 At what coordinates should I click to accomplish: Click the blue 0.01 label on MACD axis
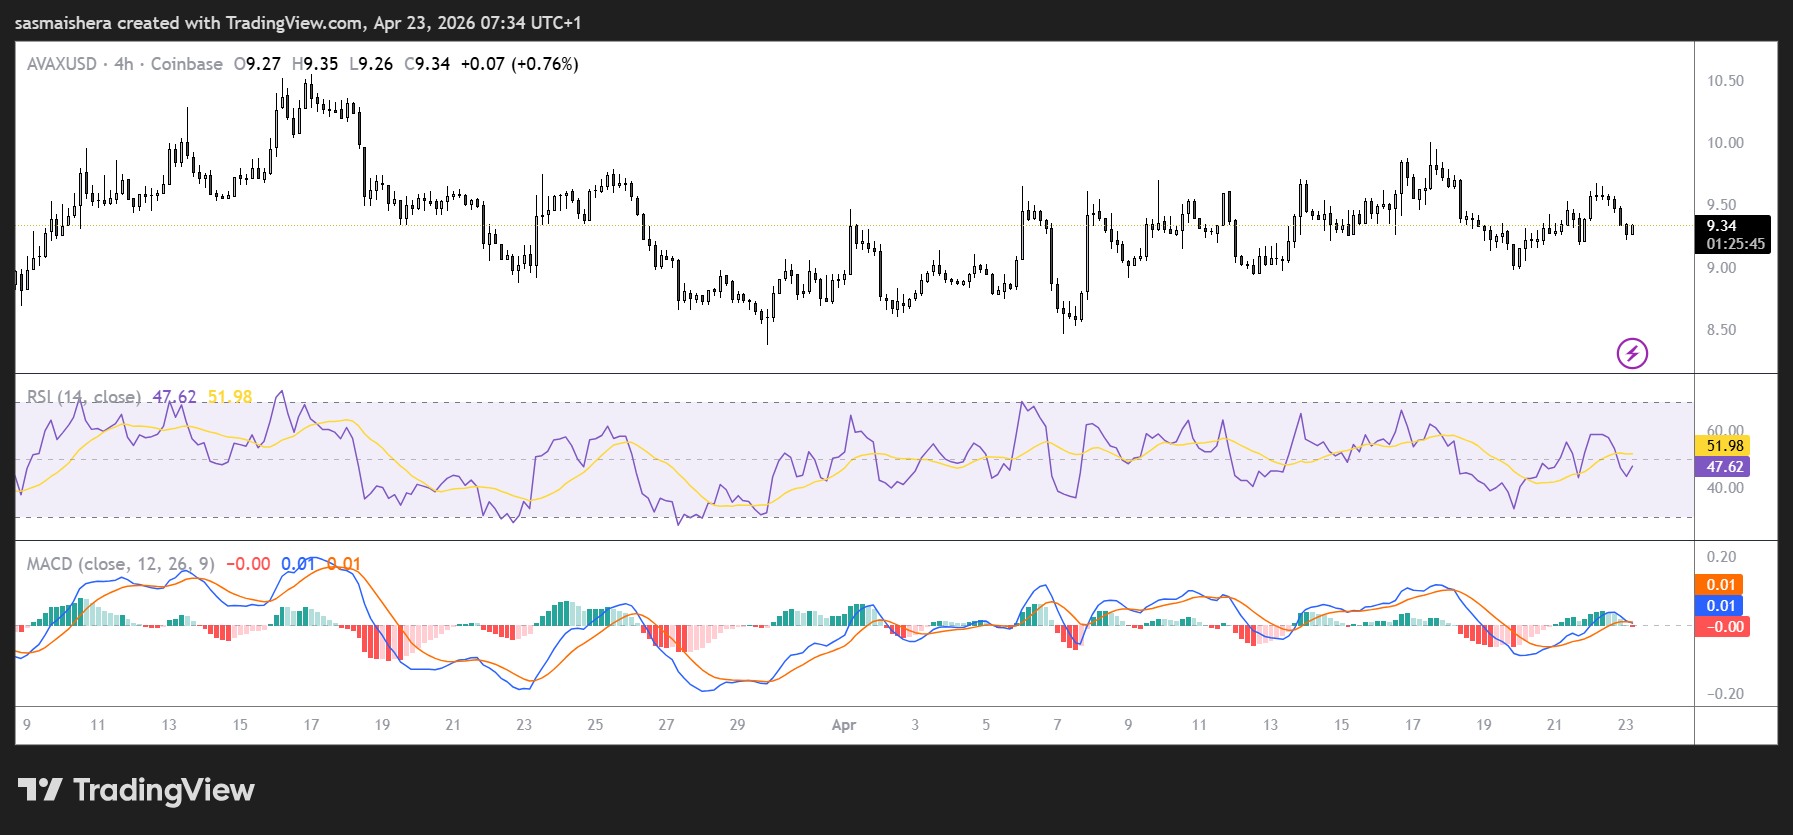tap(1721, 606)
